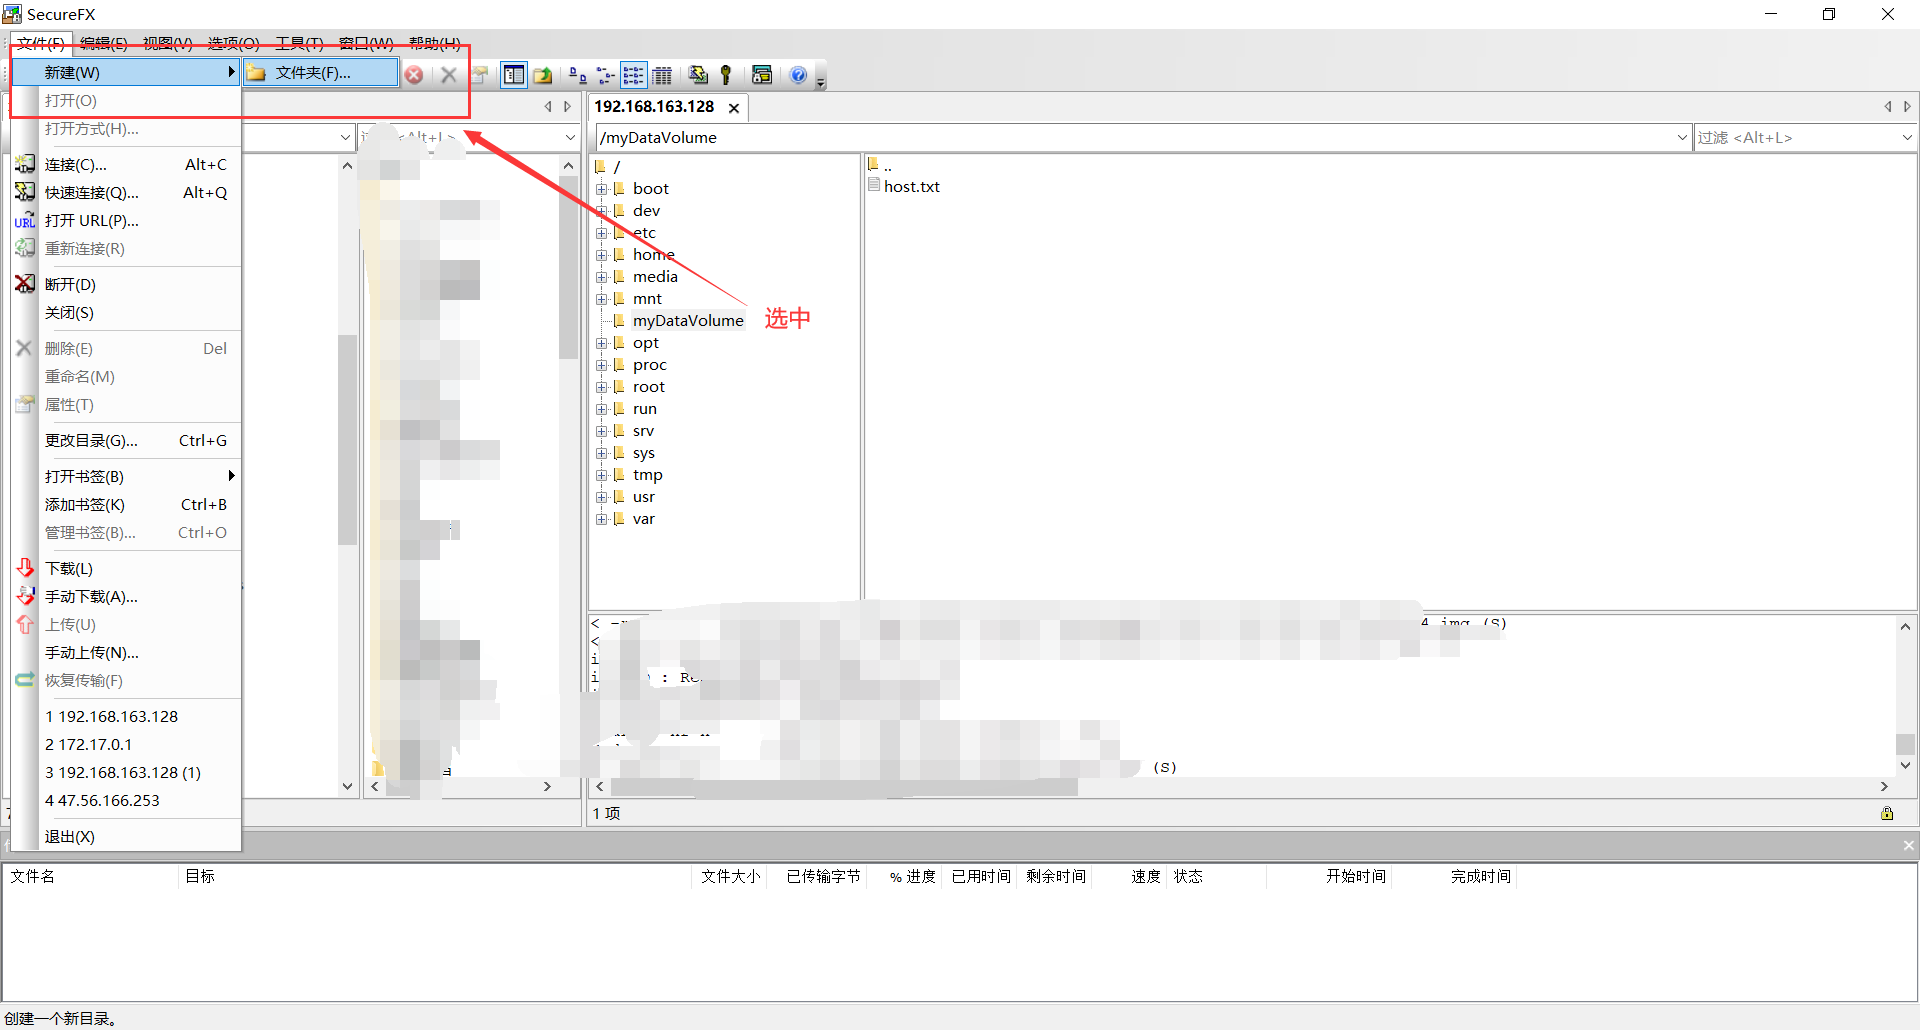The image size is (1920, 1030).
Task: Switch to details view mode
Action: [x=662, y=75]
